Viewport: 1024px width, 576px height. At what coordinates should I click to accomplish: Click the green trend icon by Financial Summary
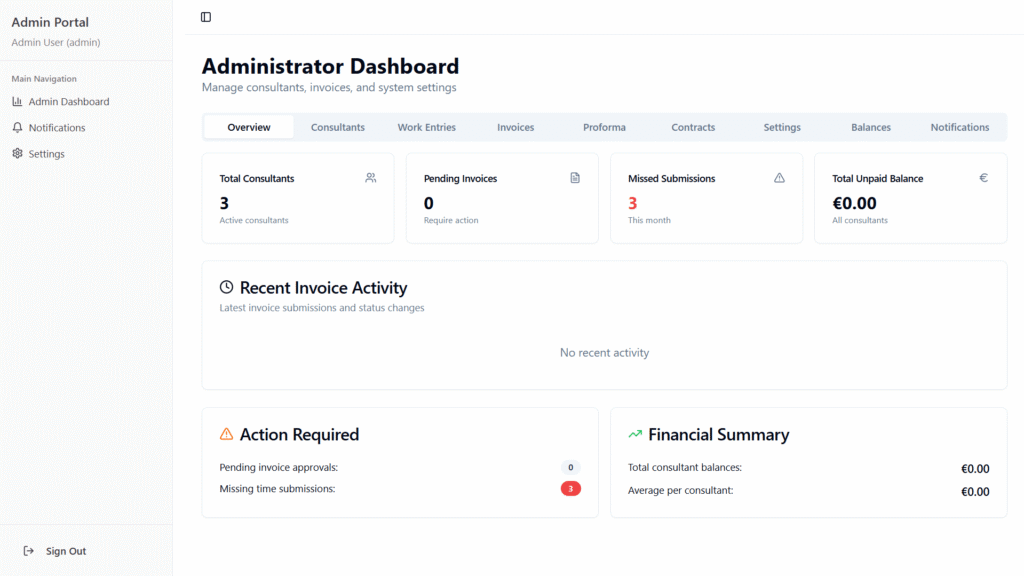634,435
